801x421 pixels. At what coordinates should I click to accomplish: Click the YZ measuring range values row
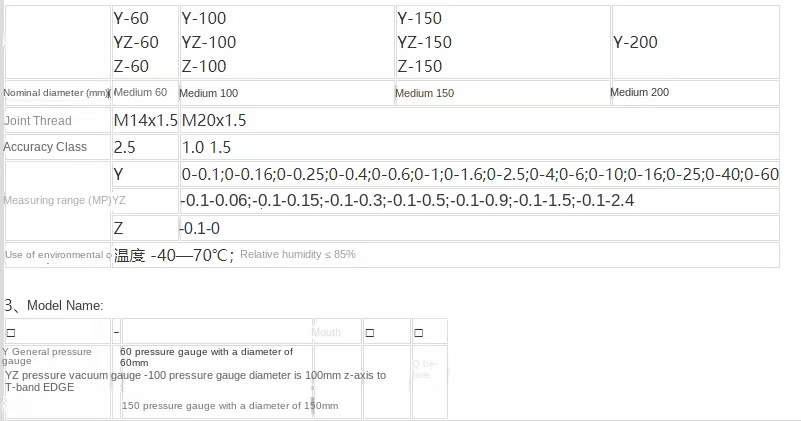click(479, 200)
